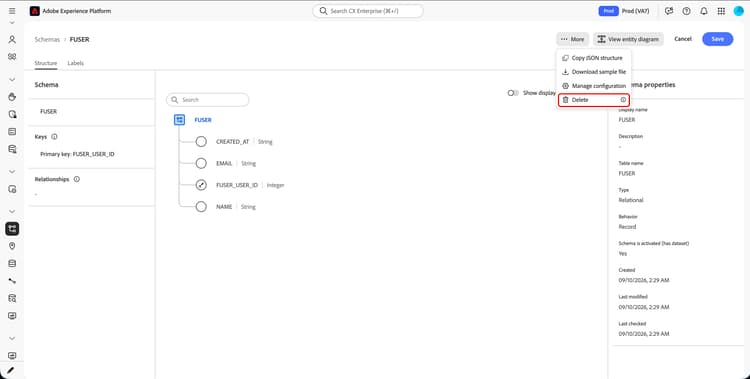750x379 pixels.
Task: Click the user avatar icon
Action: 739,11
